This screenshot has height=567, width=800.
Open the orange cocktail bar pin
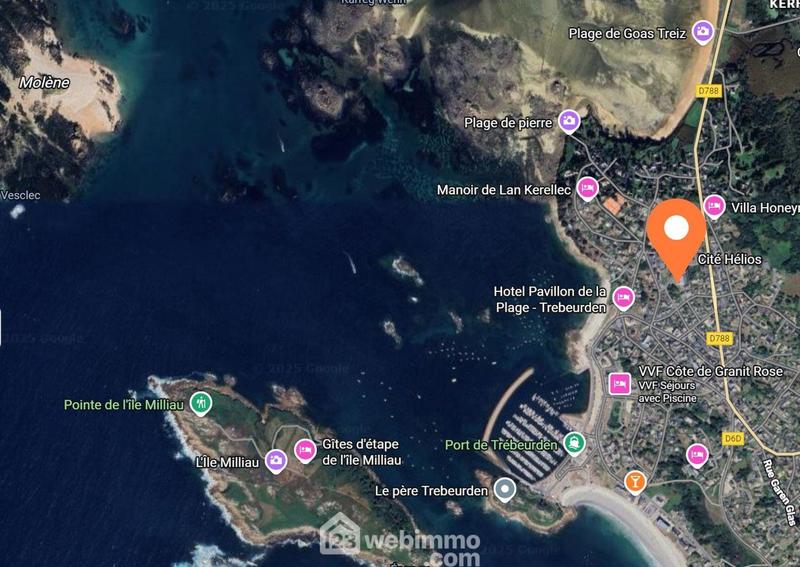(635, 482)
